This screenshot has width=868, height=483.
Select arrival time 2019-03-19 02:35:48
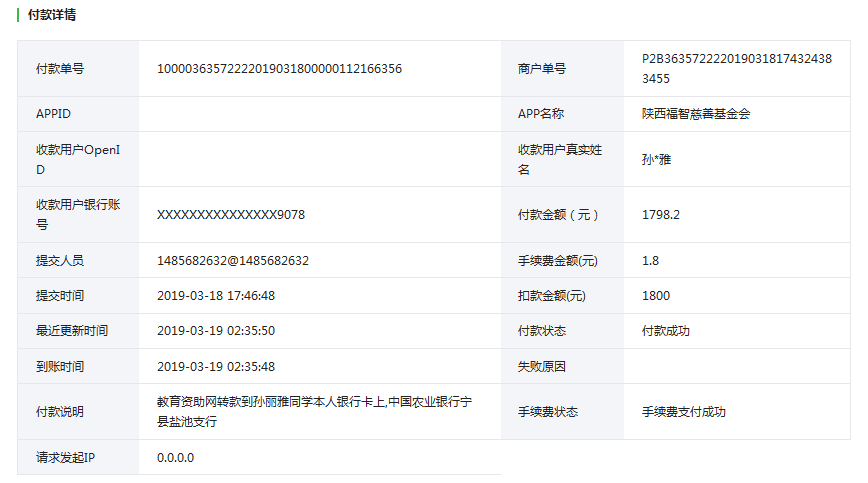[x=216, y=366]
